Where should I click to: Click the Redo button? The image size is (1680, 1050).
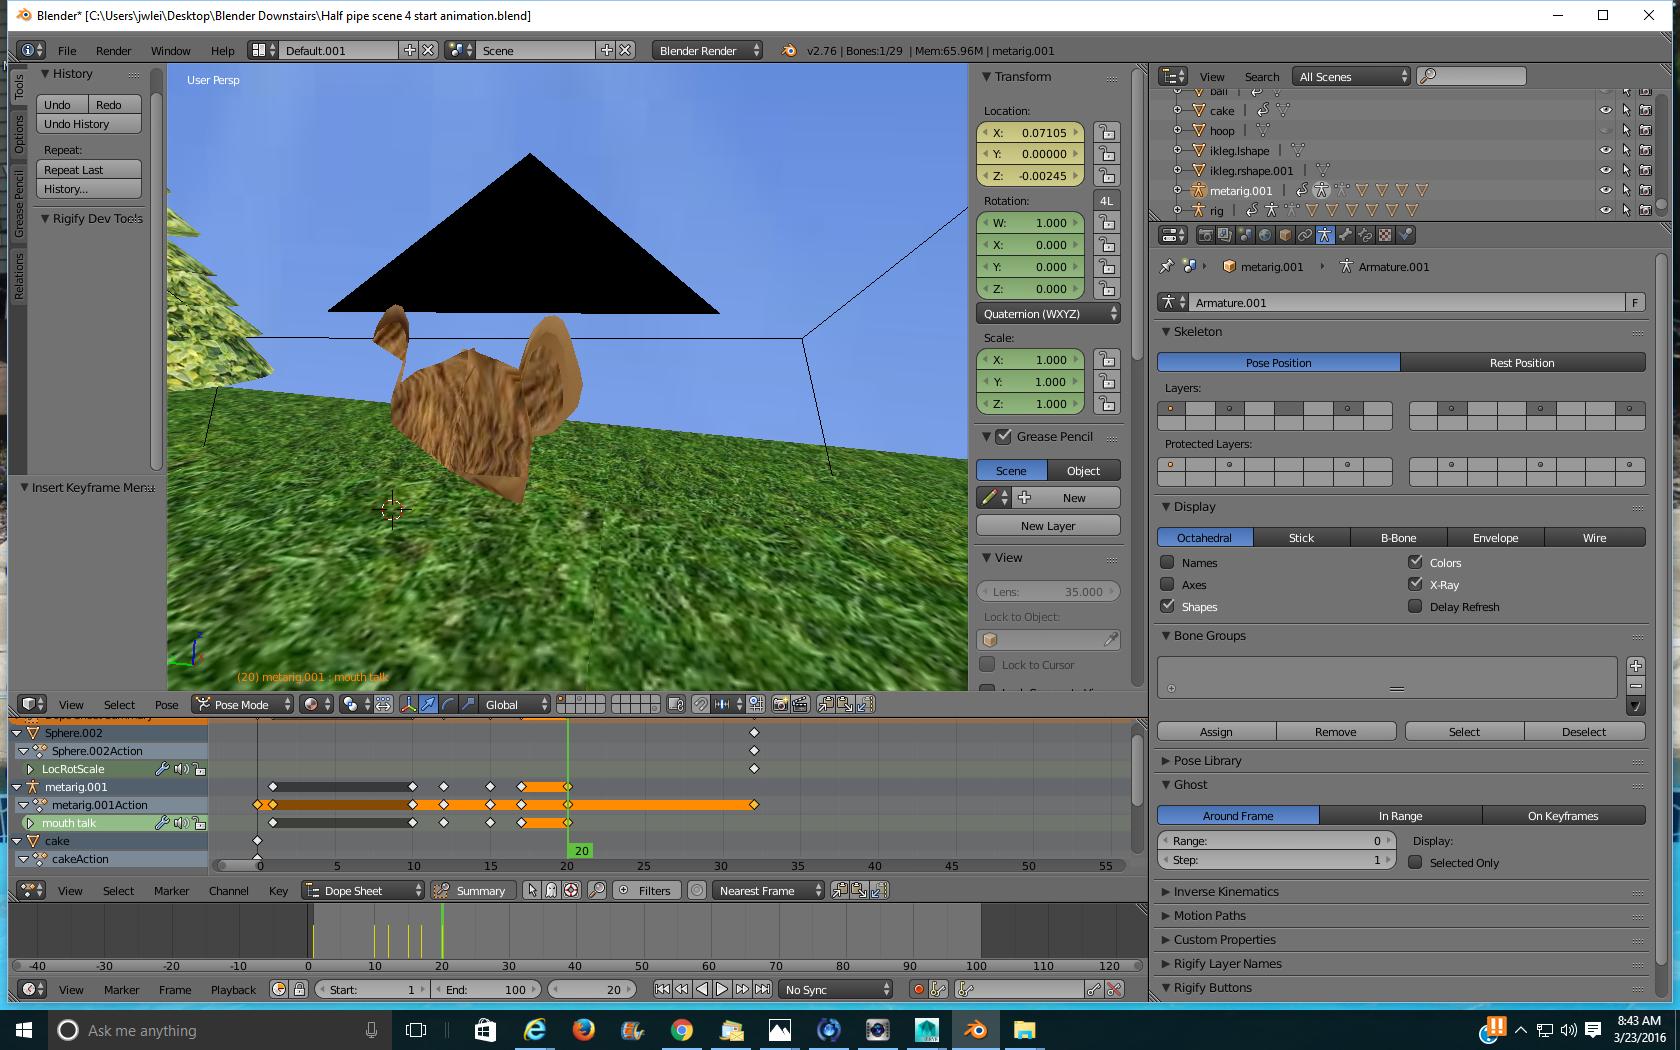(115, 104)
